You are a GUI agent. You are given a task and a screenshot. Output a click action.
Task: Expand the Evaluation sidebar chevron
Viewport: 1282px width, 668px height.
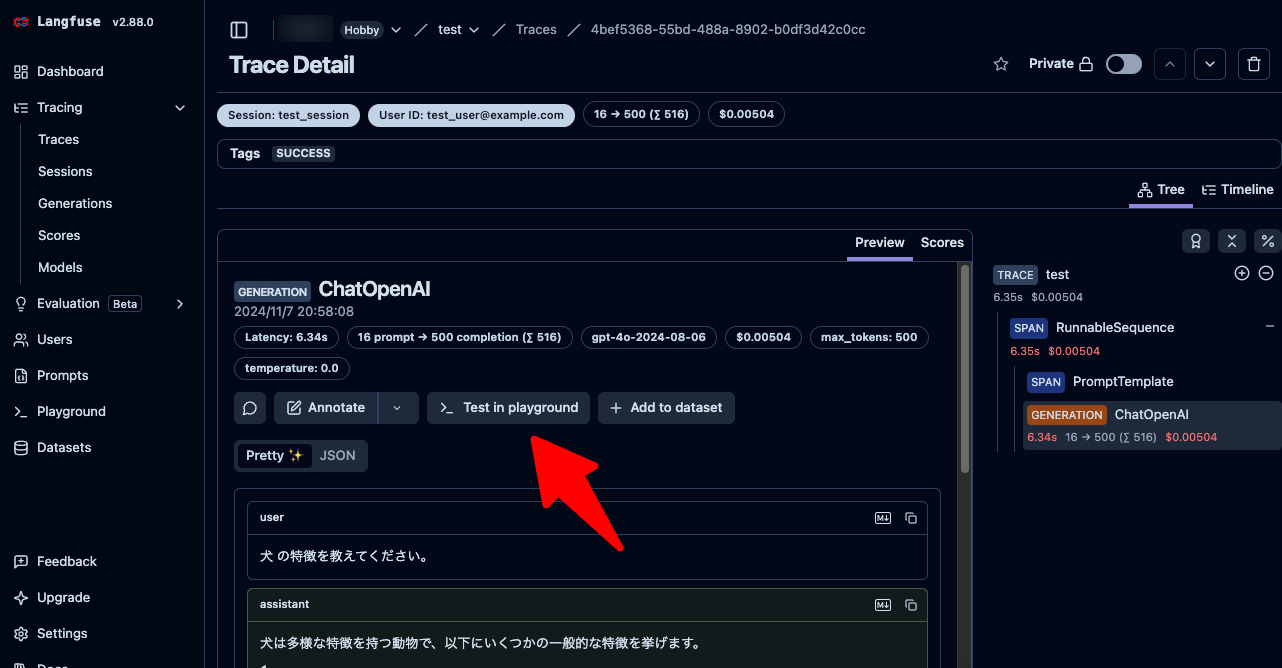pos(180,304)
